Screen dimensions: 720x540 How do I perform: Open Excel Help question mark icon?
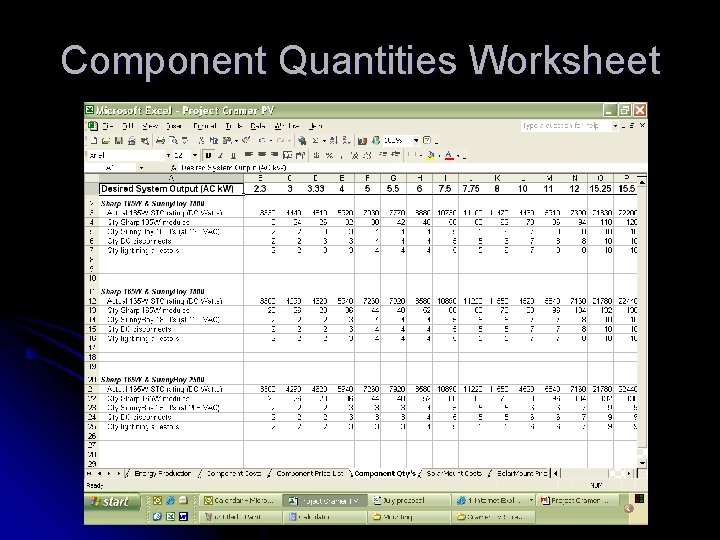click(427, 140)
